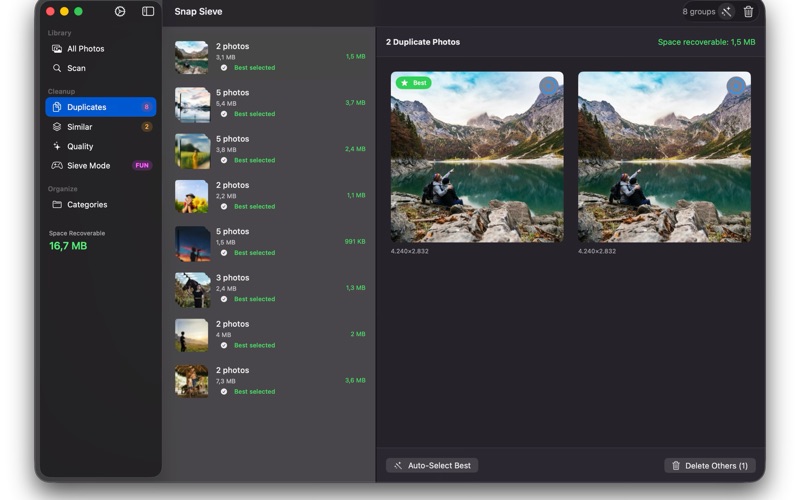Open Scan in the sidebar
This screenshot has height=500, width=800.
click(x=101, y=68)
